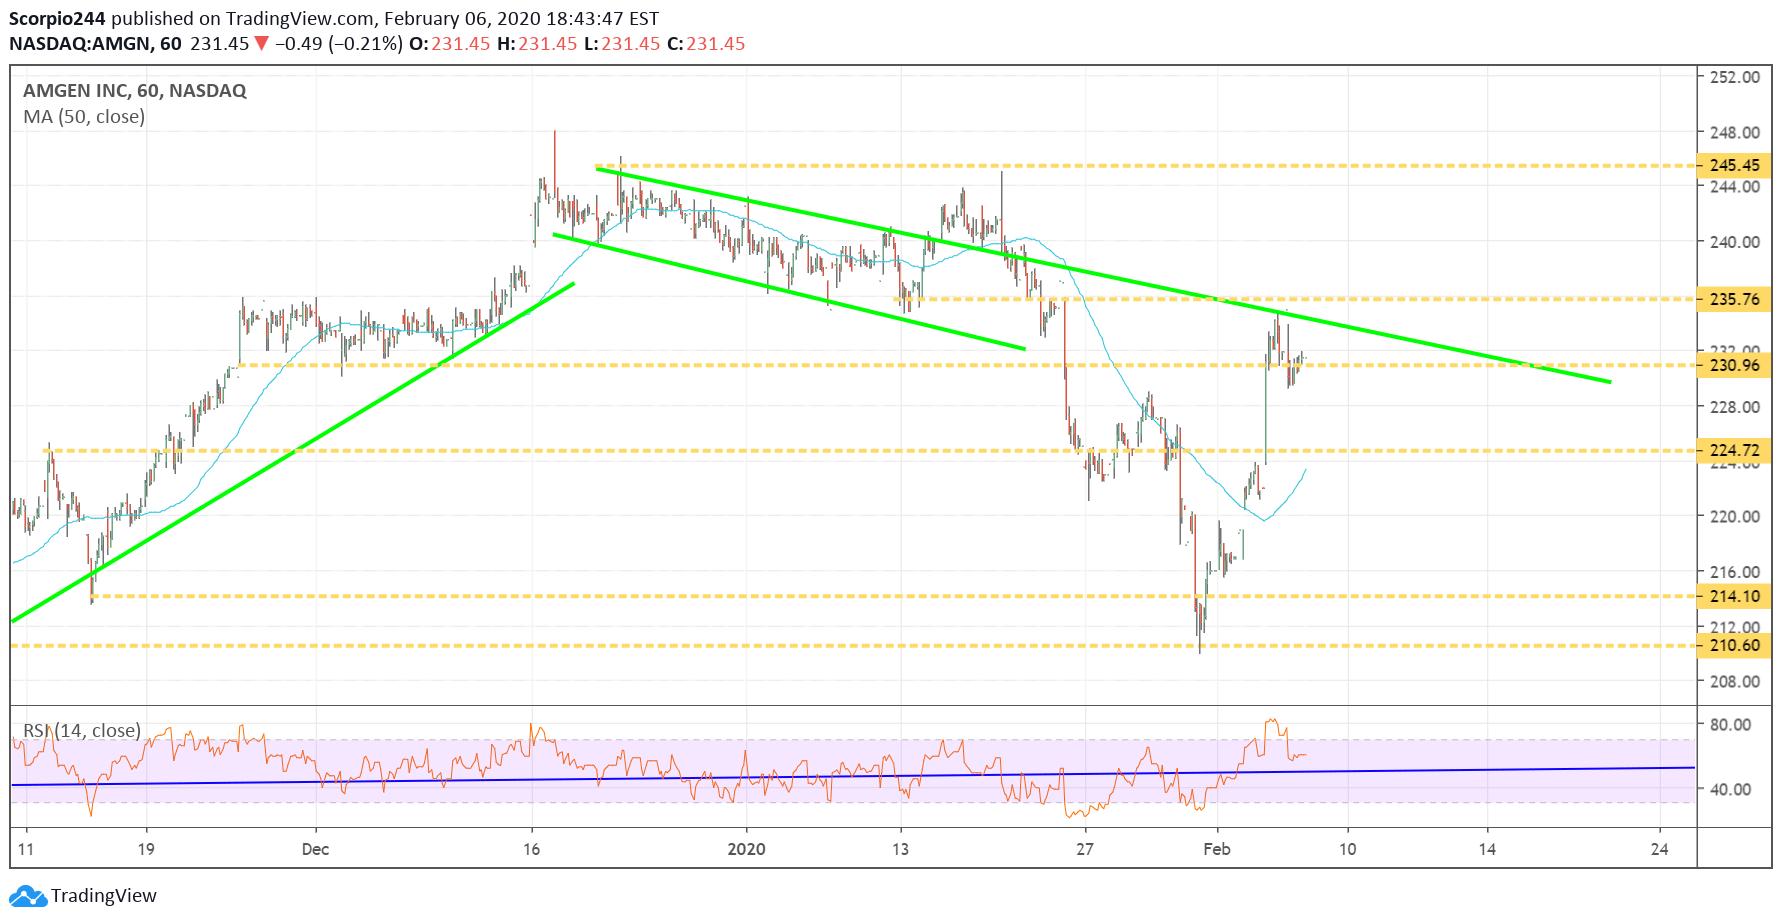1782x923 pixels.
Task: Click the 228.00 price axis value
Action: coord(1735,407)
